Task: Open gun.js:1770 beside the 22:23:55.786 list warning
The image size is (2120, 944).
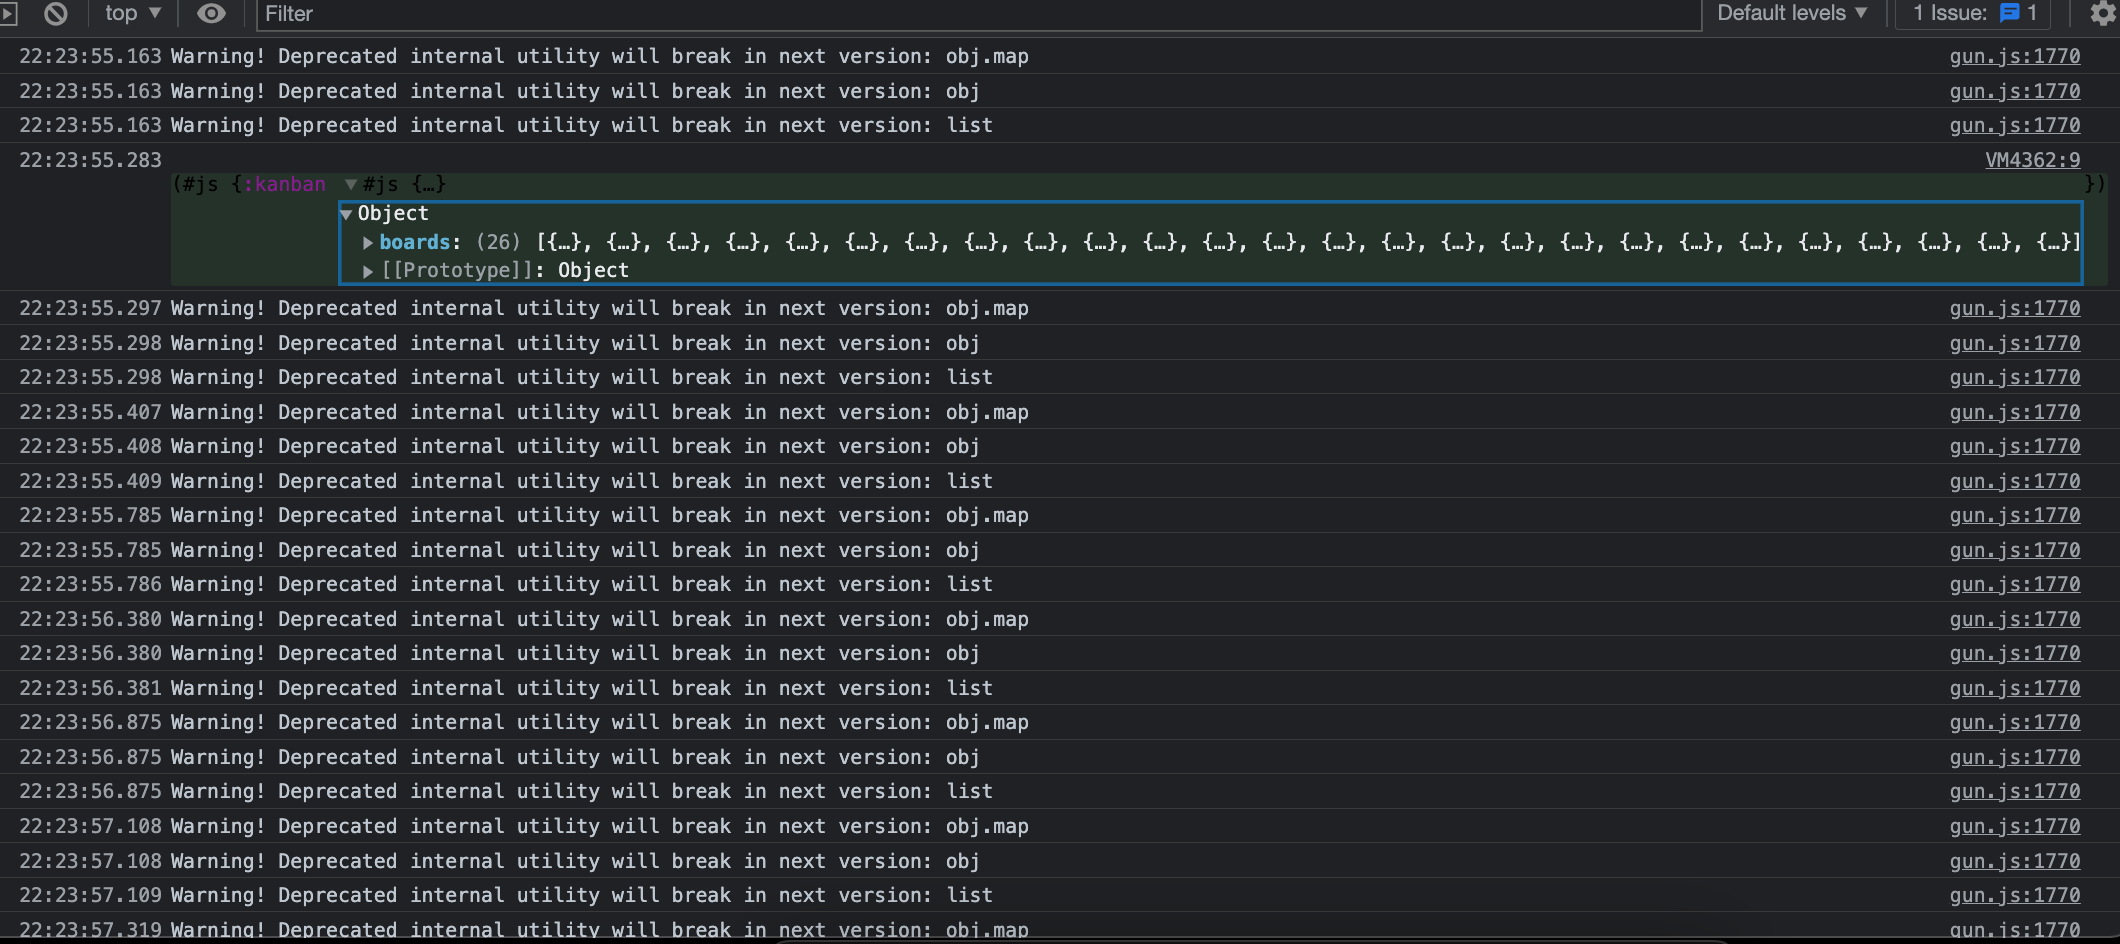Action: point(2015,584)
